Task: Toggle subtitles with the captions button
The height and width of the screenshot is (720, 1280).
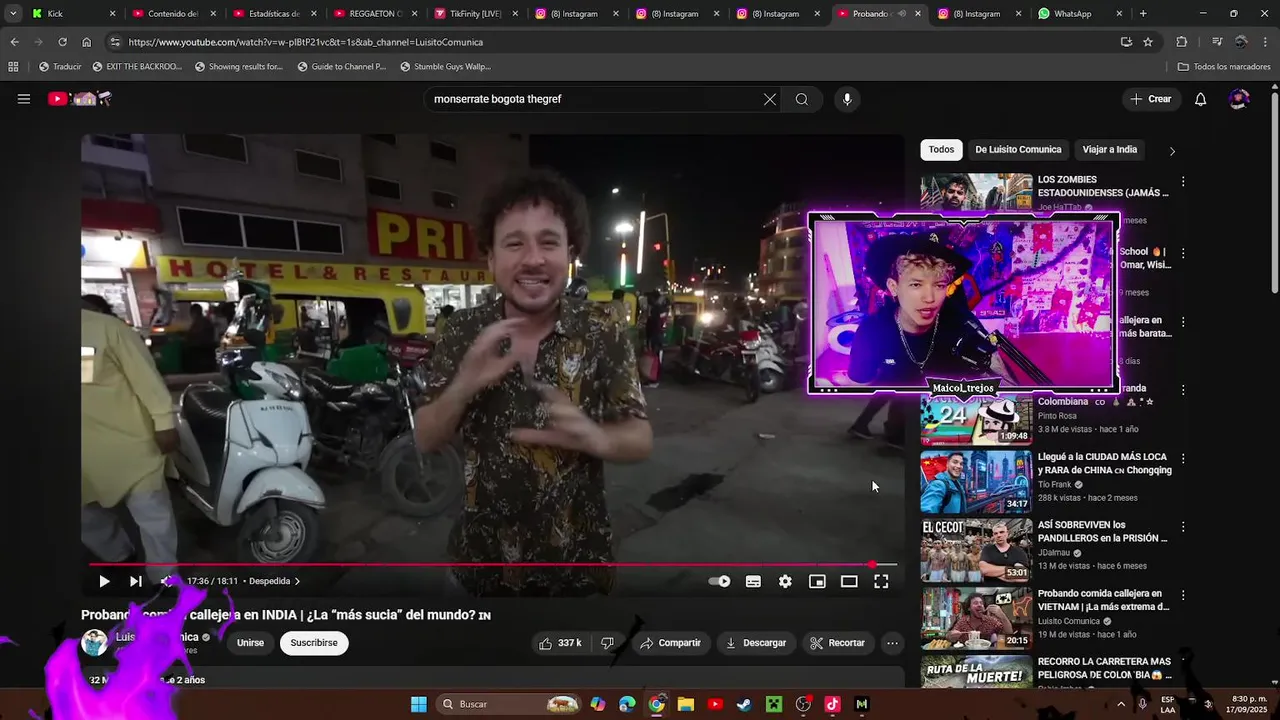Action: pos(753,581)
